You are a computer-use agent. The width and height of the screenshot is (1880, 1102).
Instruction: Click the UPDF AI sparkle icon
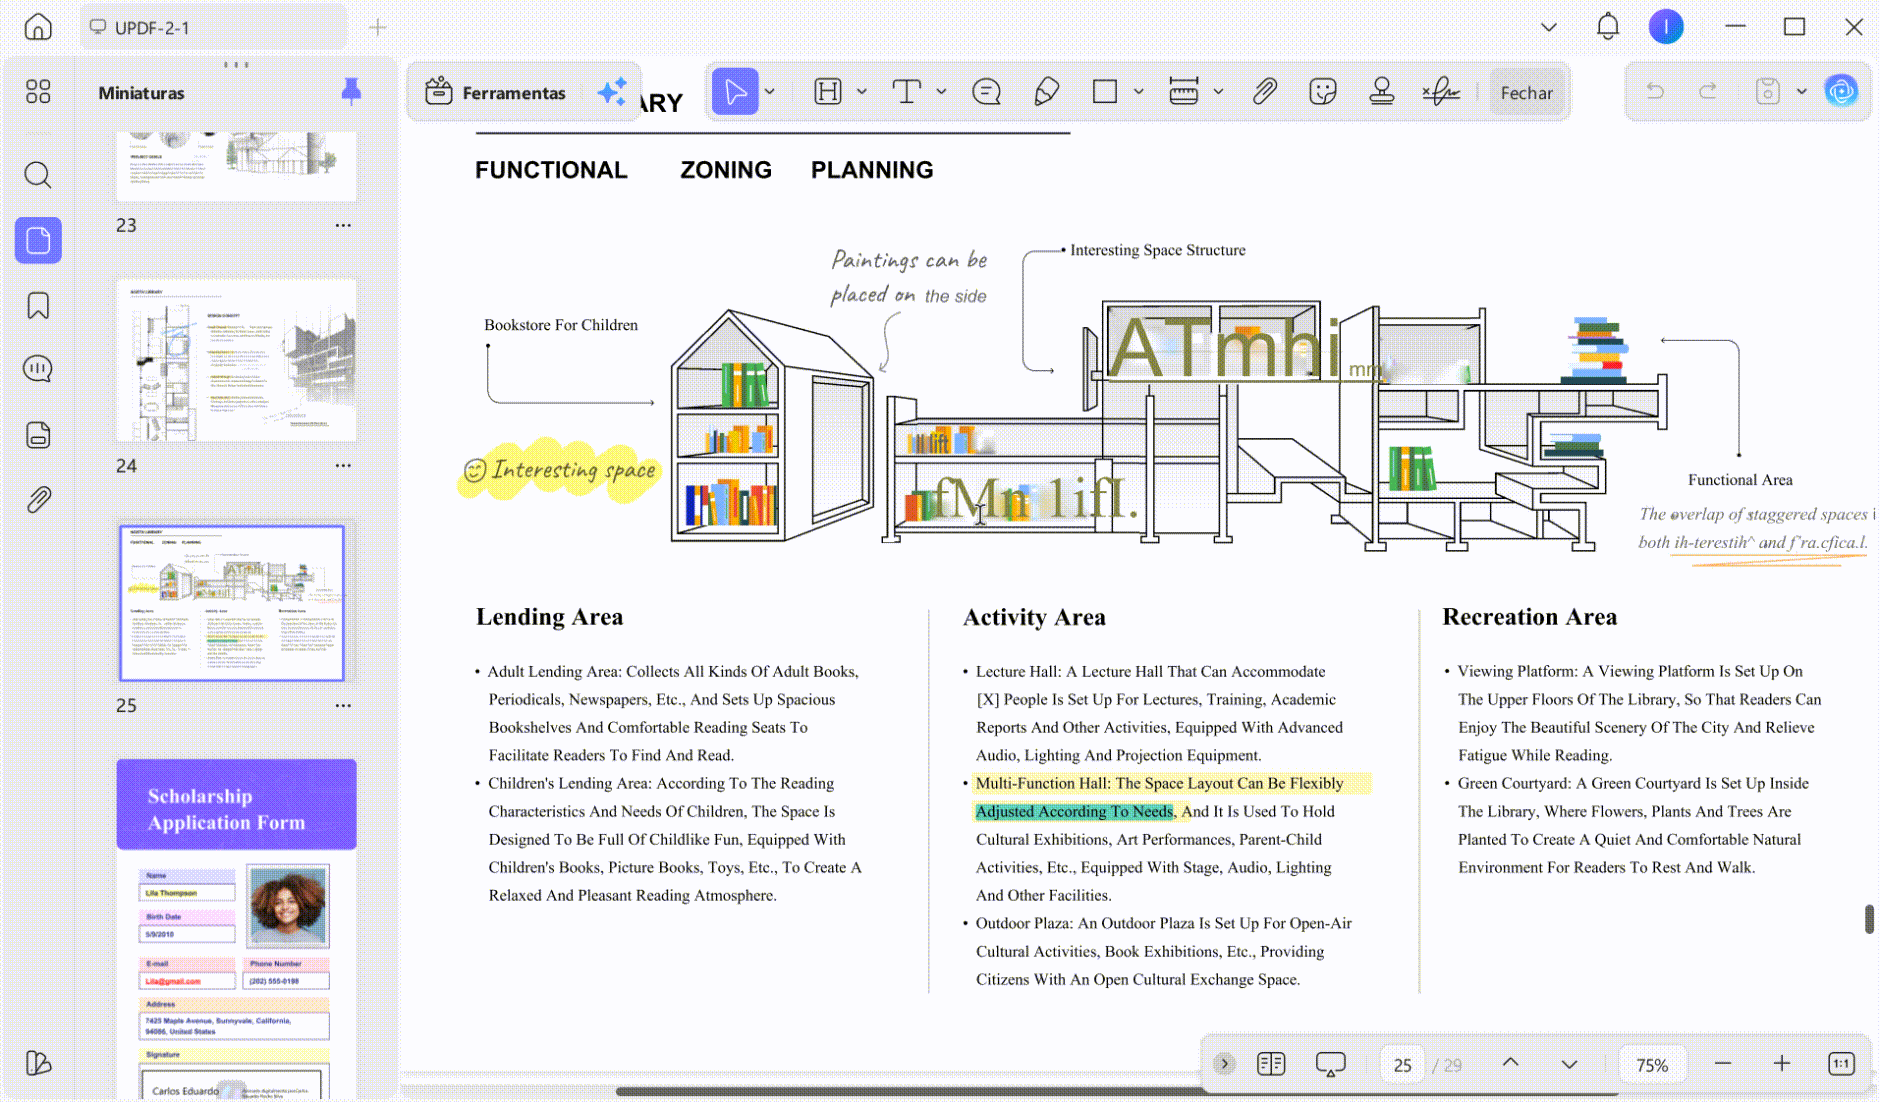pos(612,92)
